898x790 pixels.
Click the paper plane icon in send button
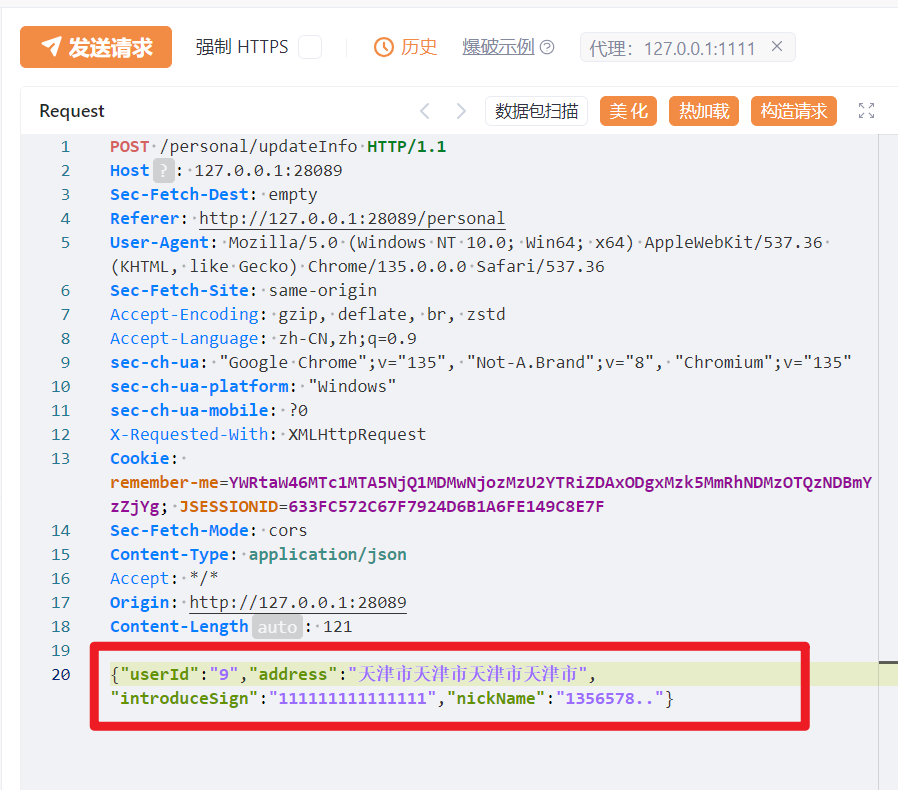coord(50,47)
